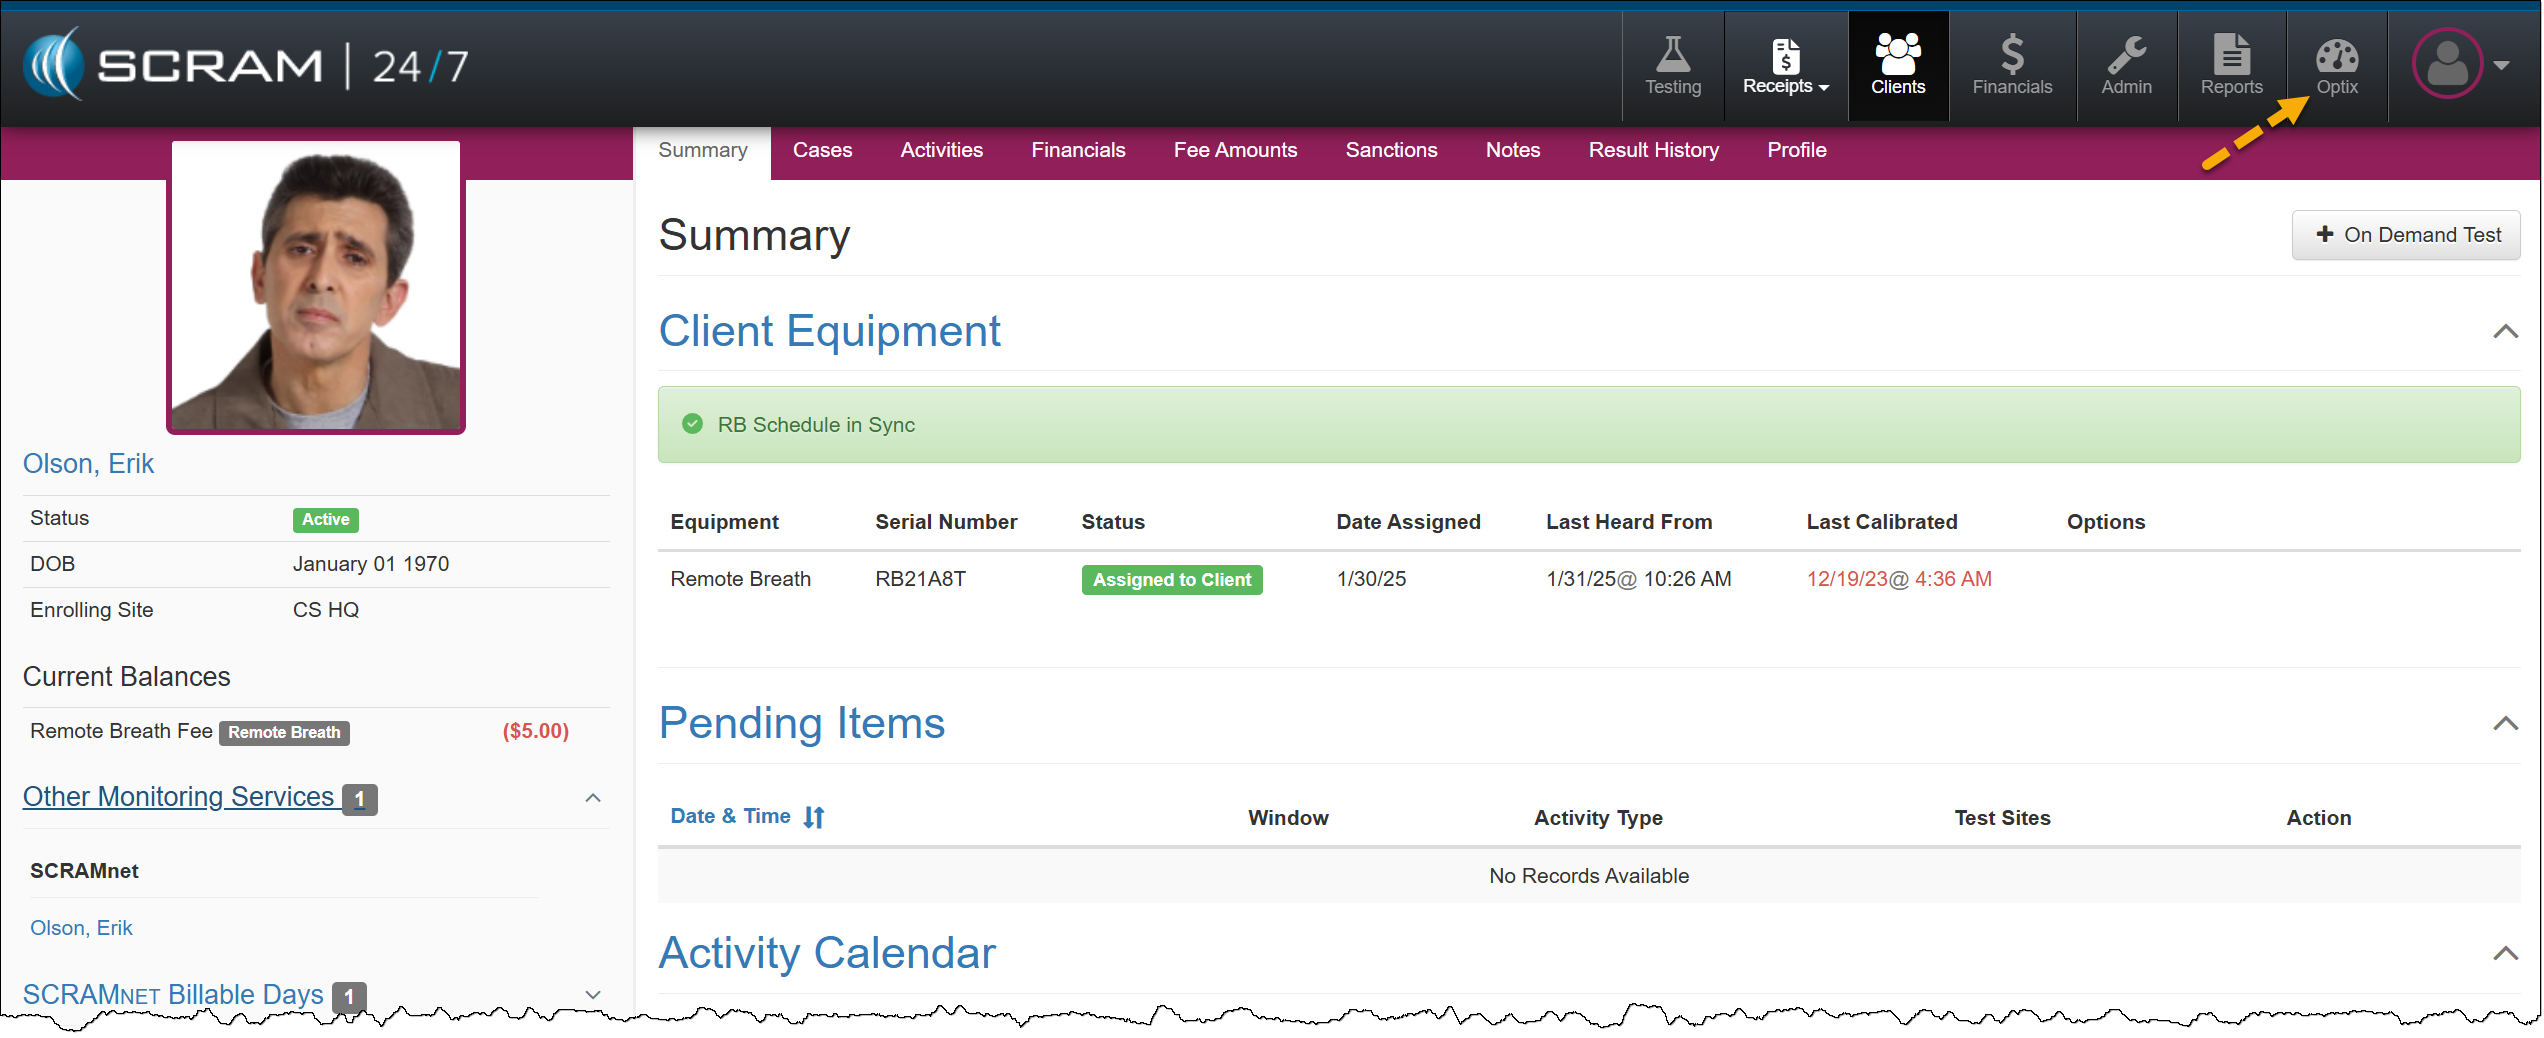The height and width of the screenshot is (1038, 2544).
Task: Collapse the Activity Calendar section
Action: tap(2504, 954)
